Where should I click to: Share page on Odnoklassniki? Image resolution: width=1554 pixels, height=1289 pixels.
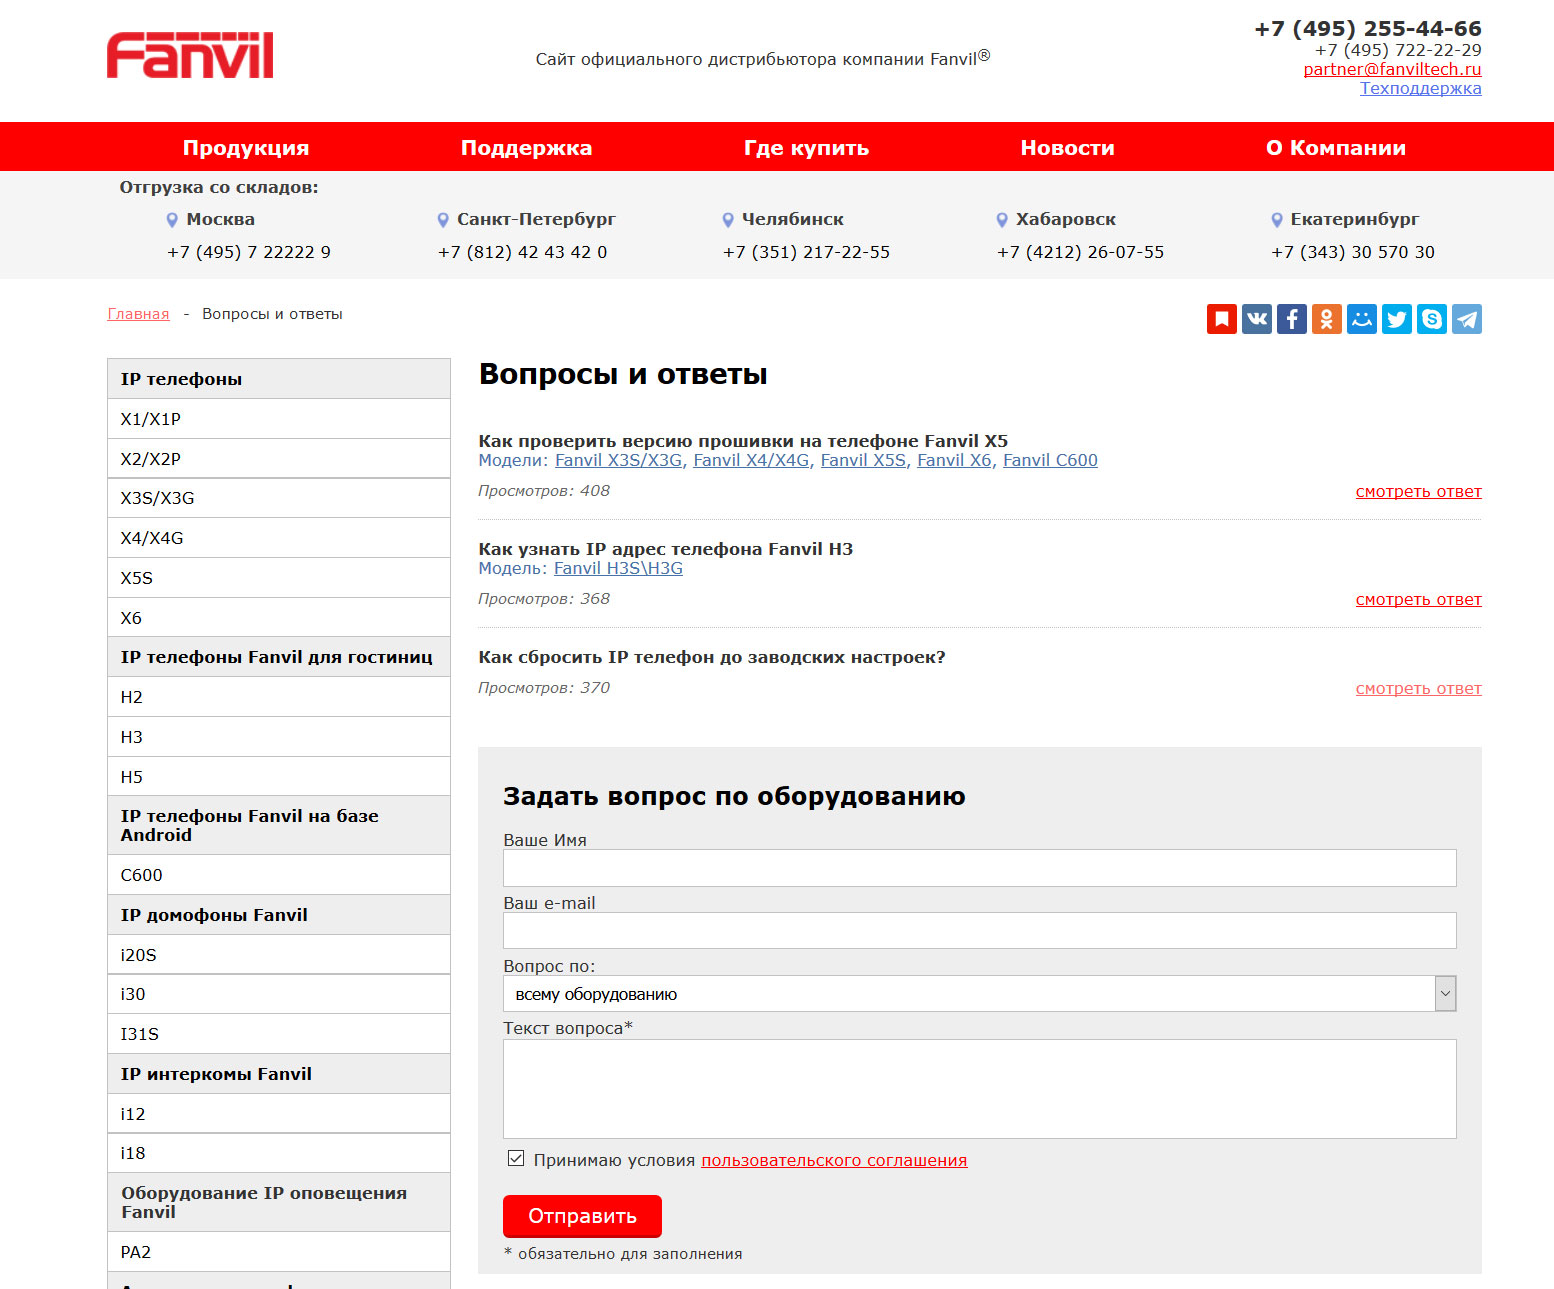1327,319
